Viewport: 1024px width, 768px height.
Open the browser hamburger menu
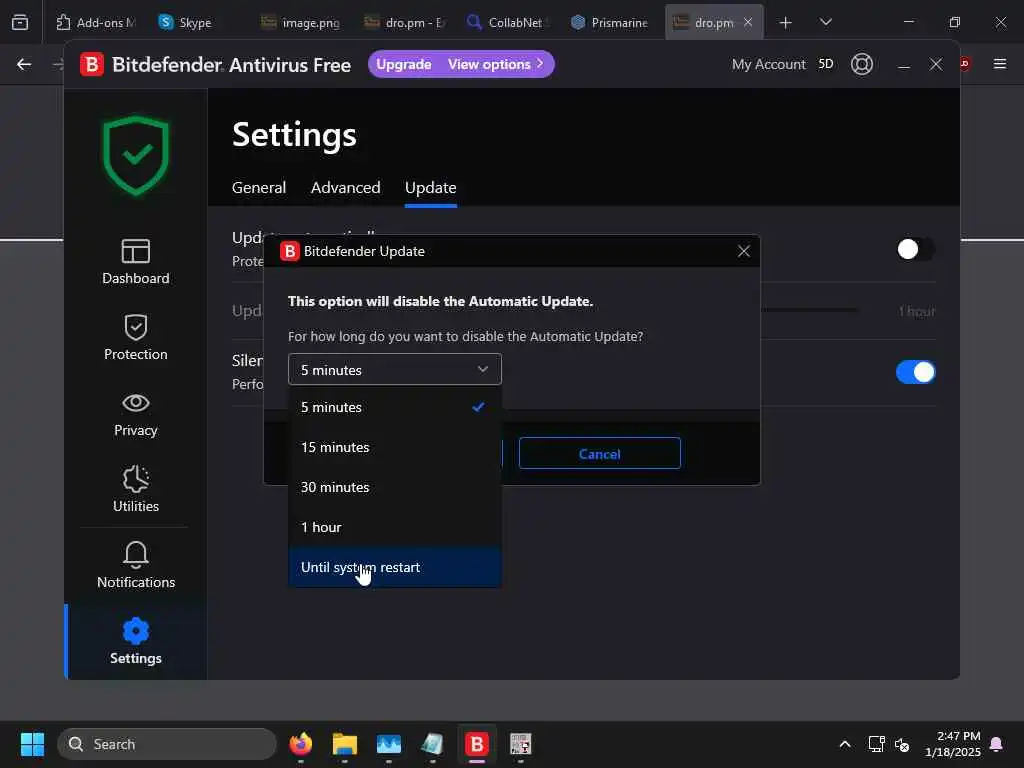point(1000,64)
